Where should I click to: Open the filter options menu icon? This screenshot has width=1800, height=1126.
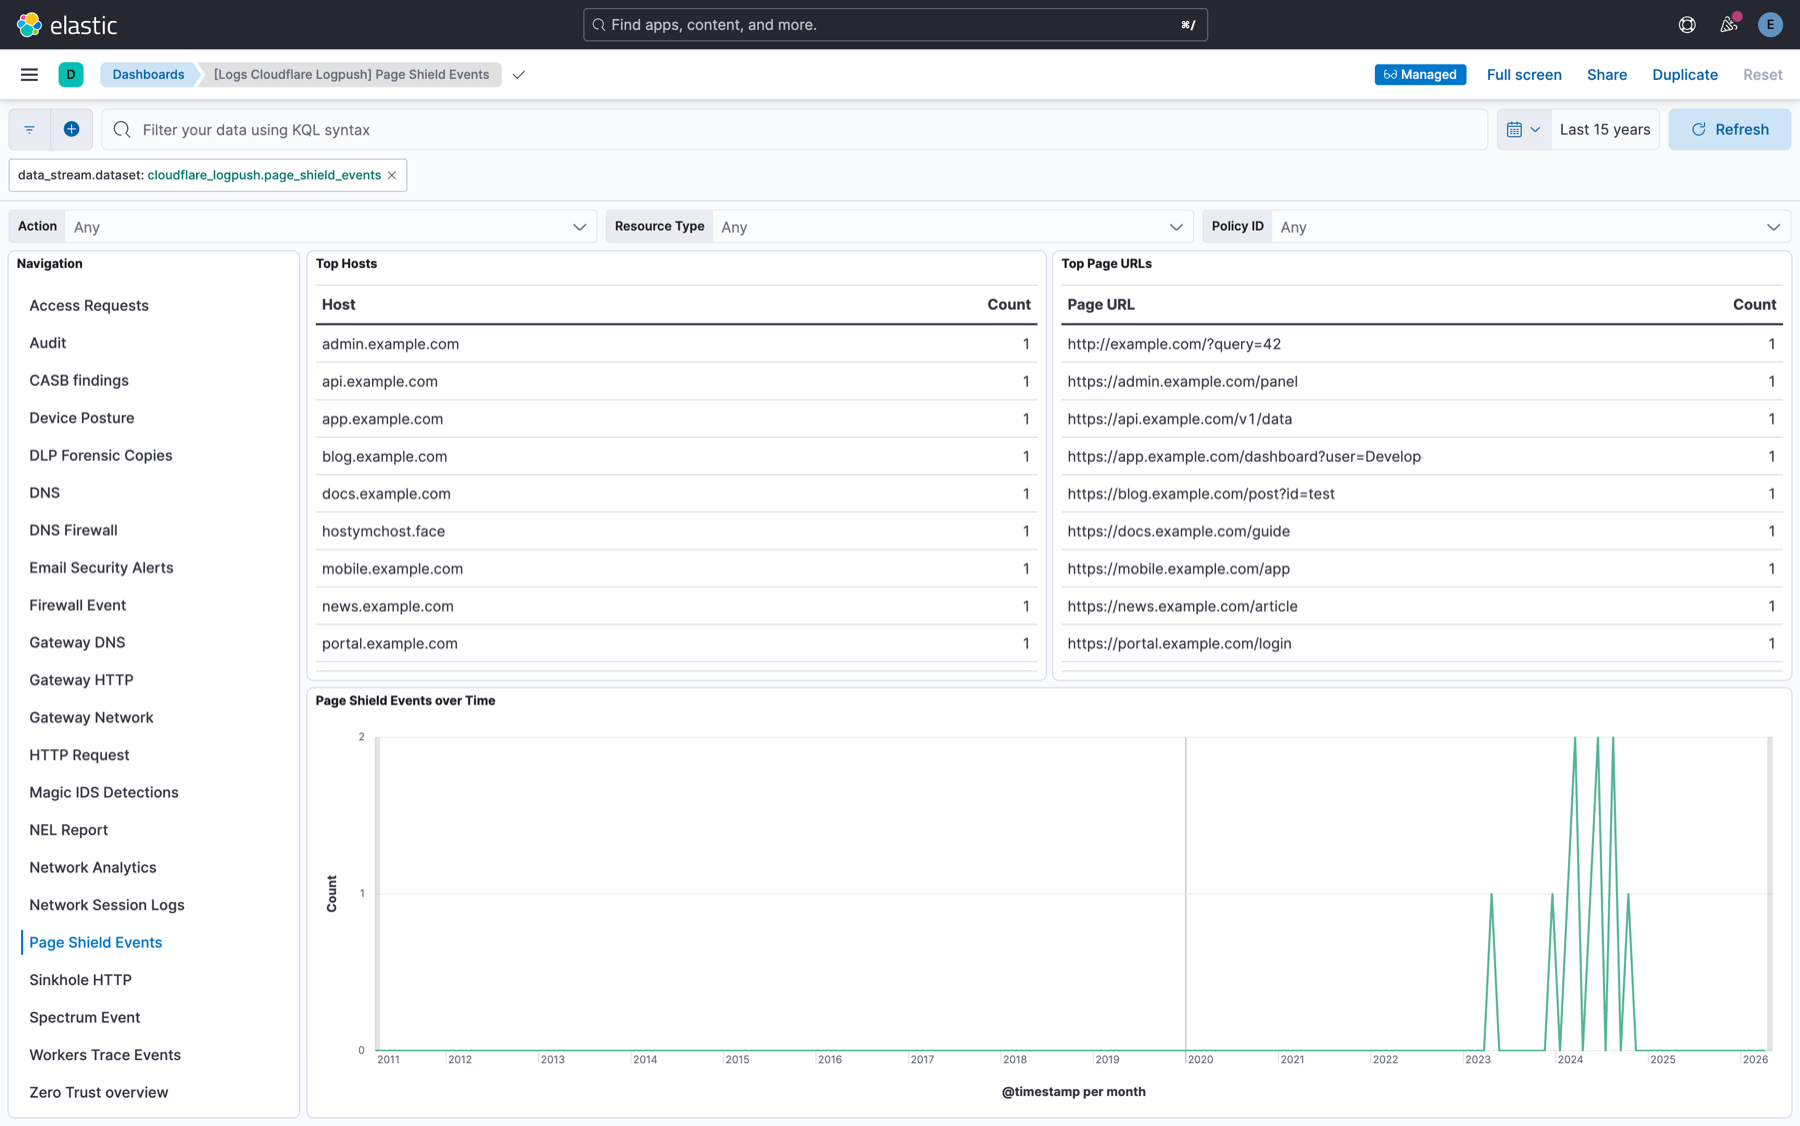point(30,130)
